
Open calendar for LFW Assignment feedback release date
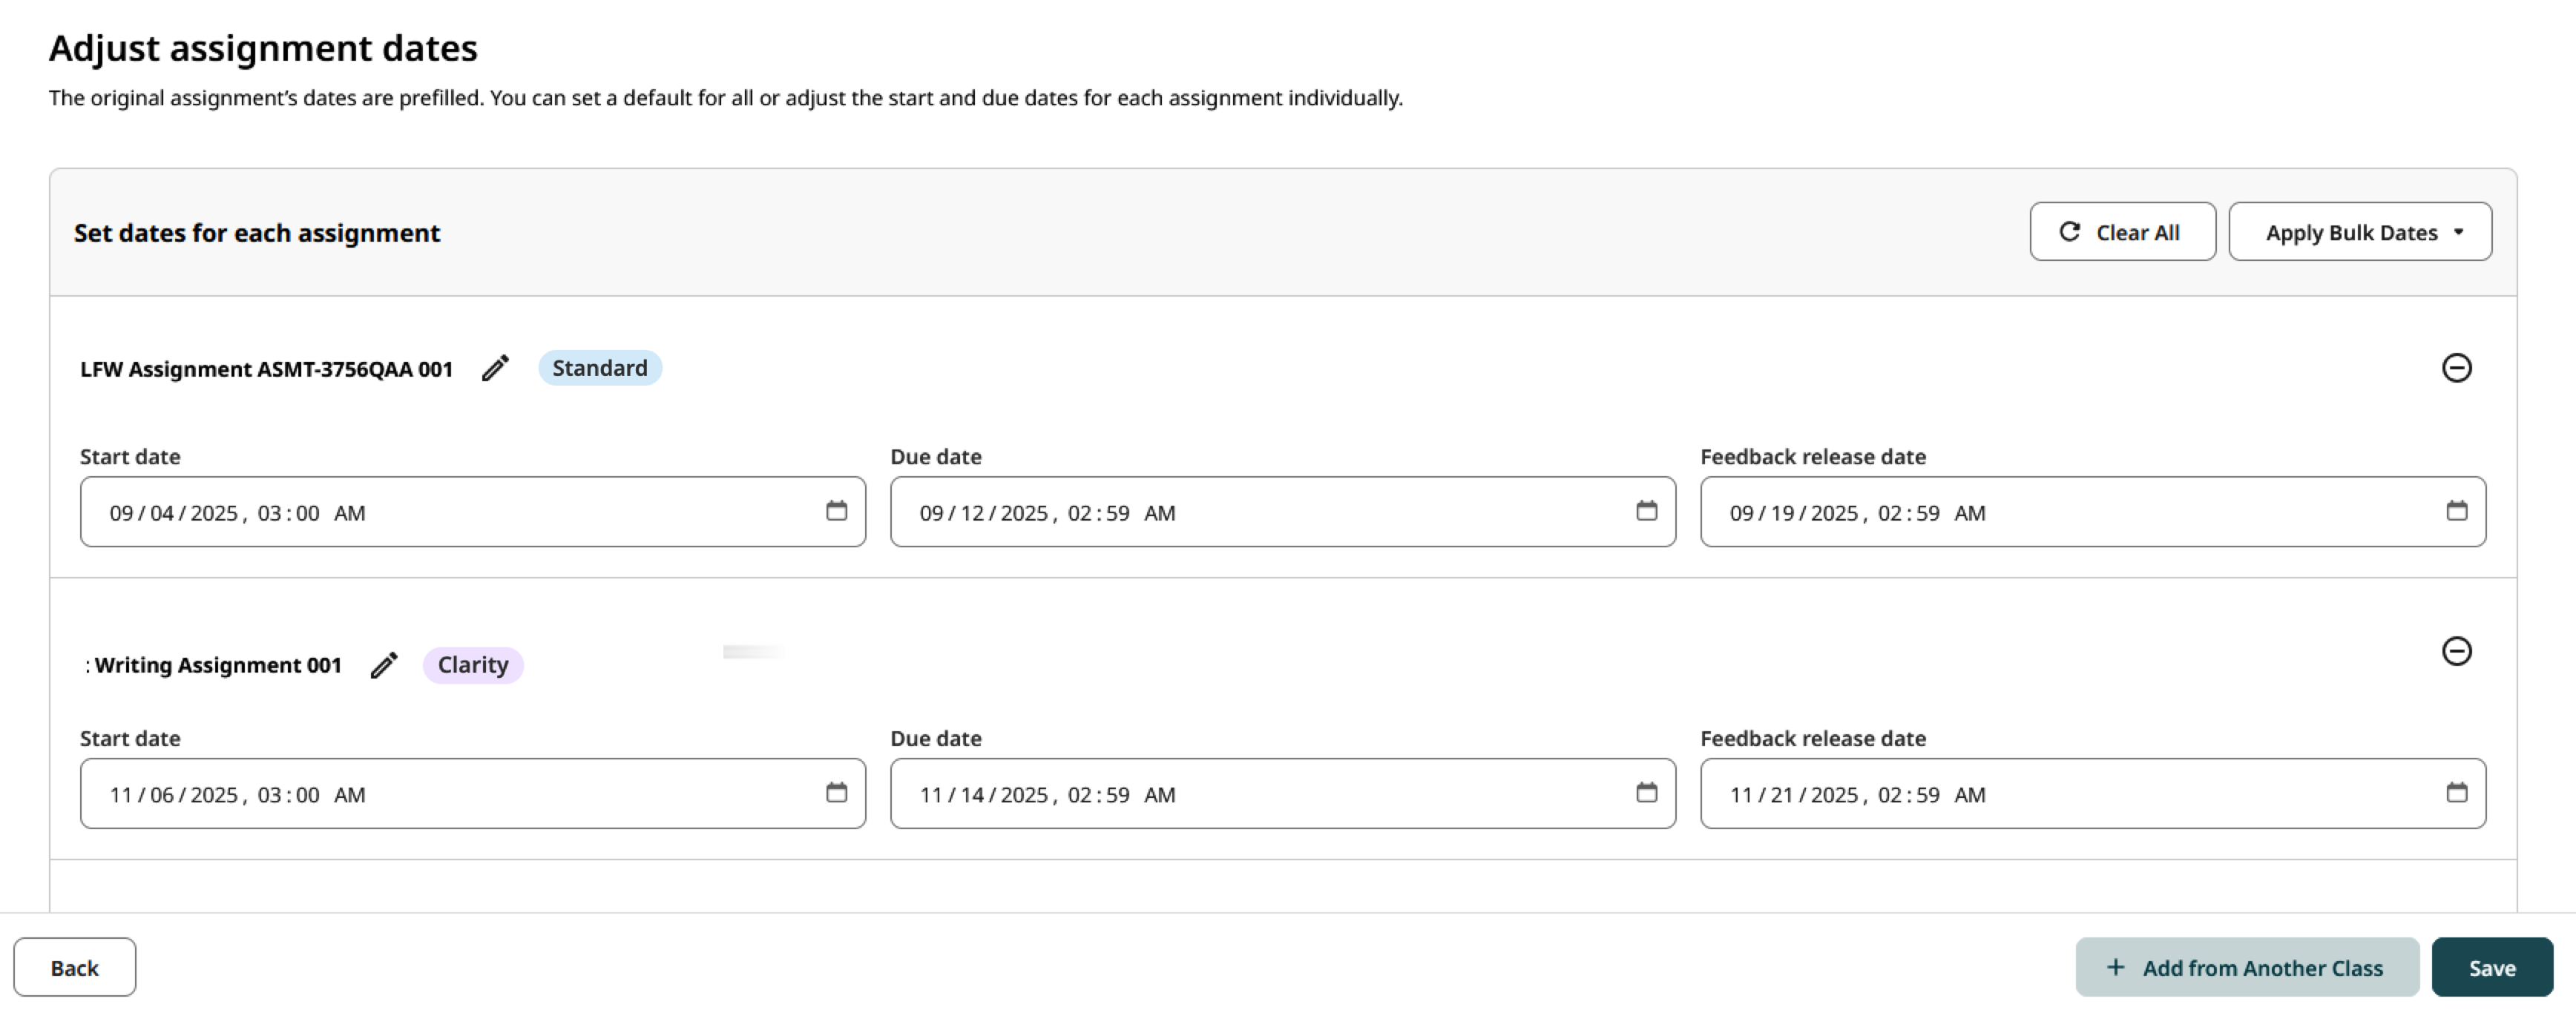point(2456,511)
